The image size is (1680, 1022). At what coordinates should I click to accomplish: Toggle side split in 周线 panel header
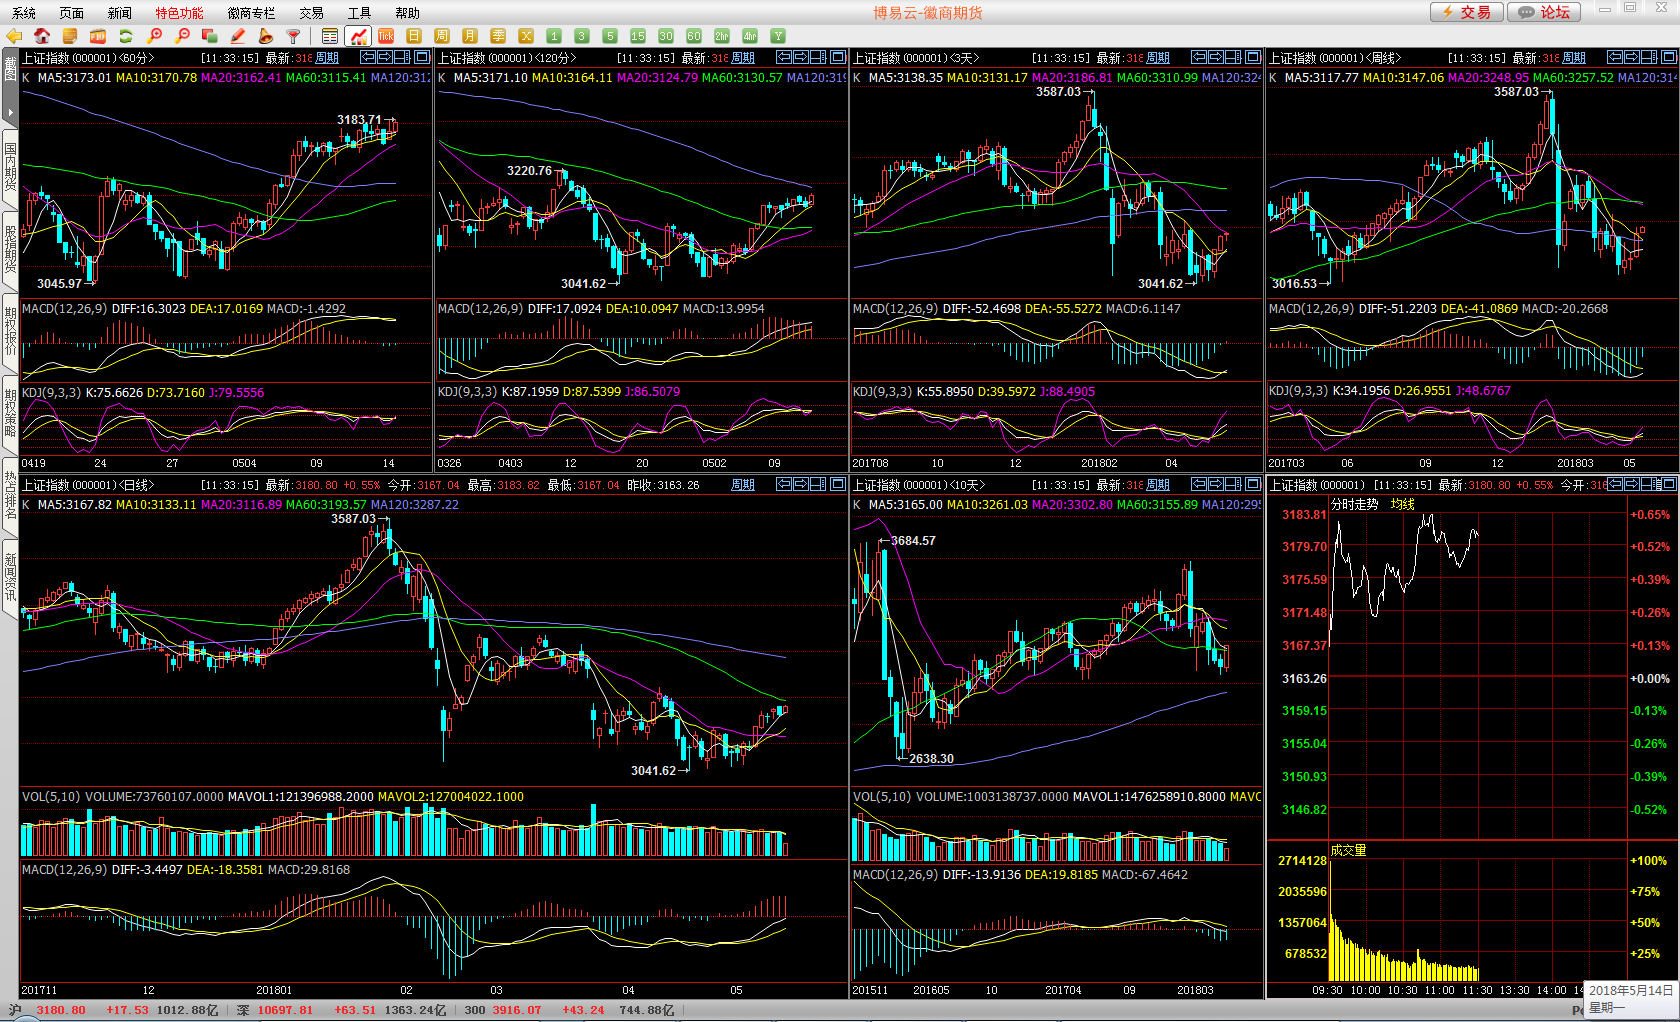coord(1650,57)
